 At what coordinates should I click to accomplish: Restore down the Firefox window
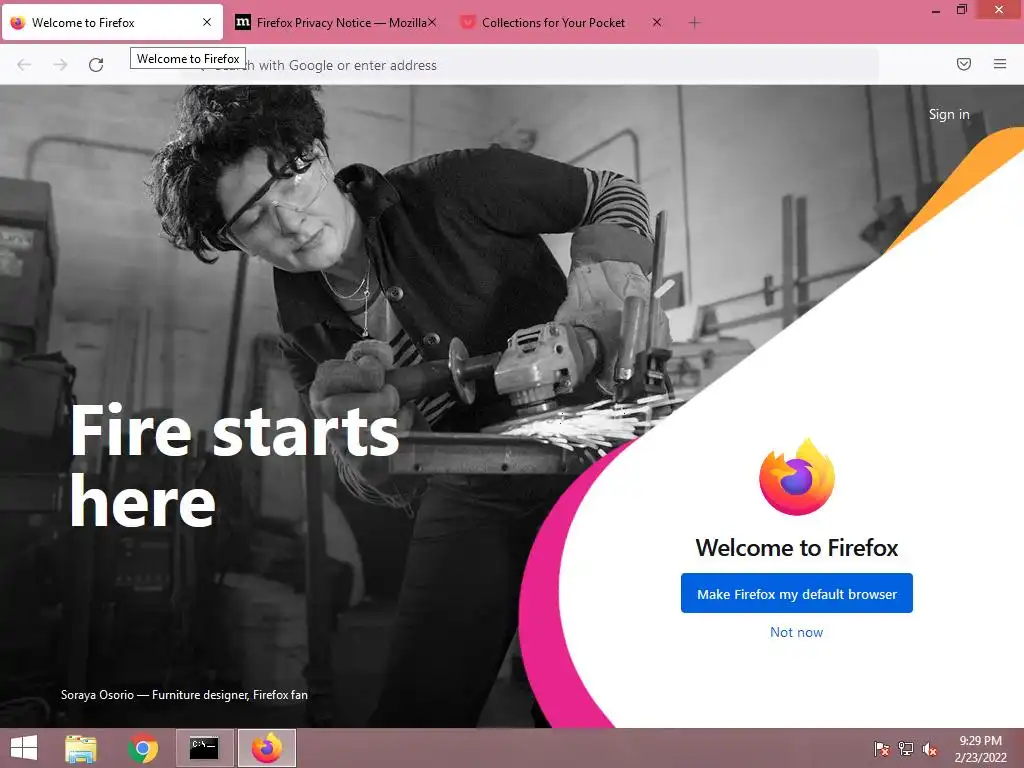pyautogui.click(x=962, y=9)
